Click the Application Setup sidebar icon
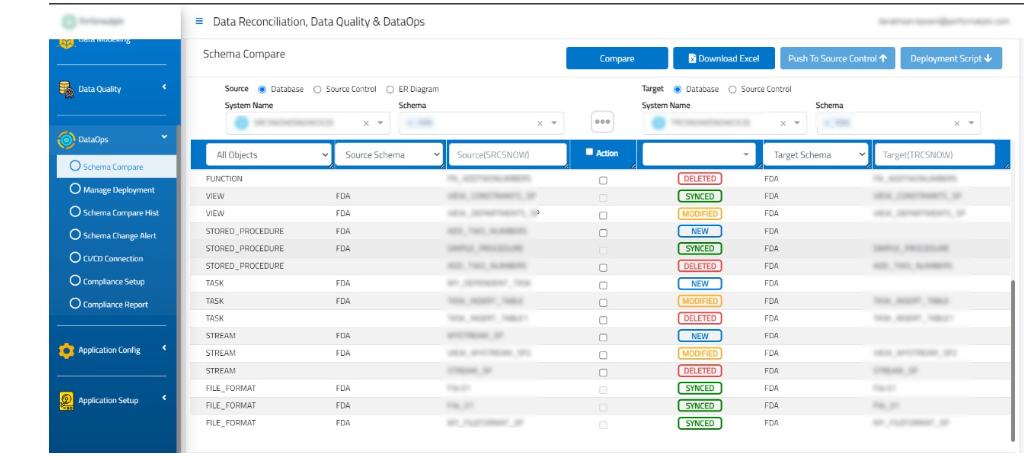The image size is (1032, 460). (x=66, y=401)
